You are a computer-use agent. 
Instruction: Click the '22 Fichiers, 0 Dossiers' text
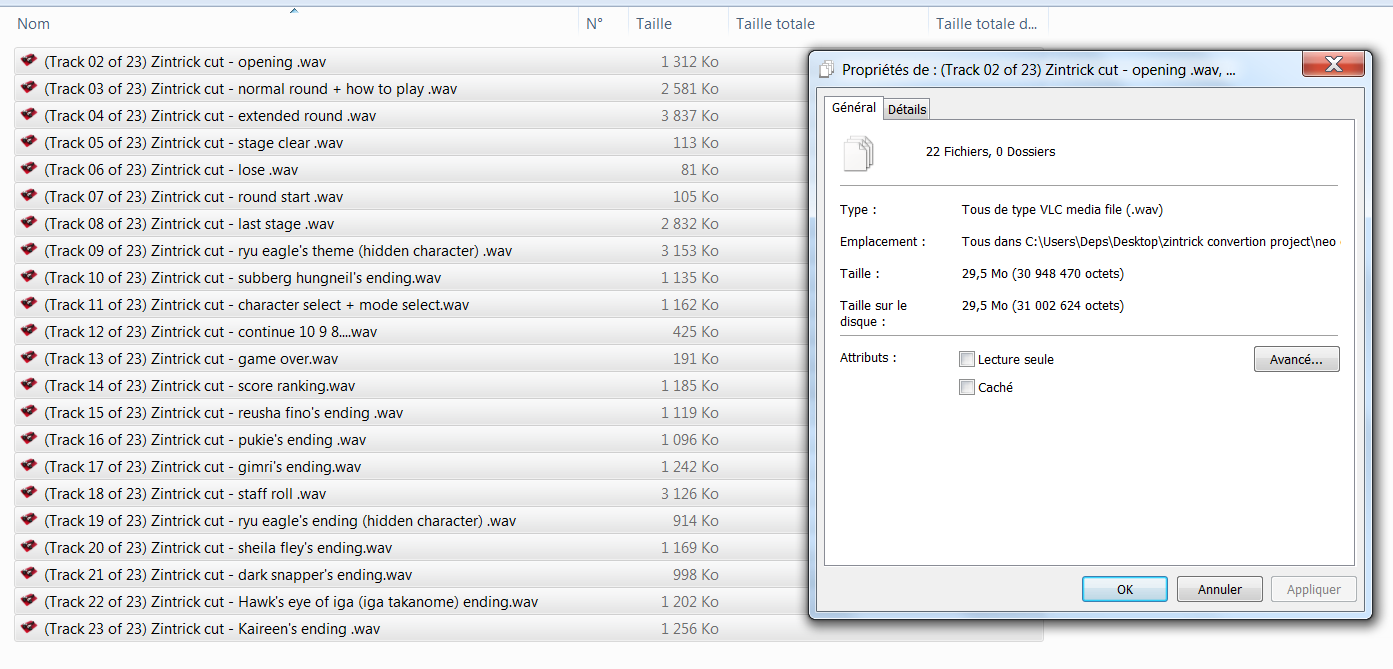click(990, 152)
